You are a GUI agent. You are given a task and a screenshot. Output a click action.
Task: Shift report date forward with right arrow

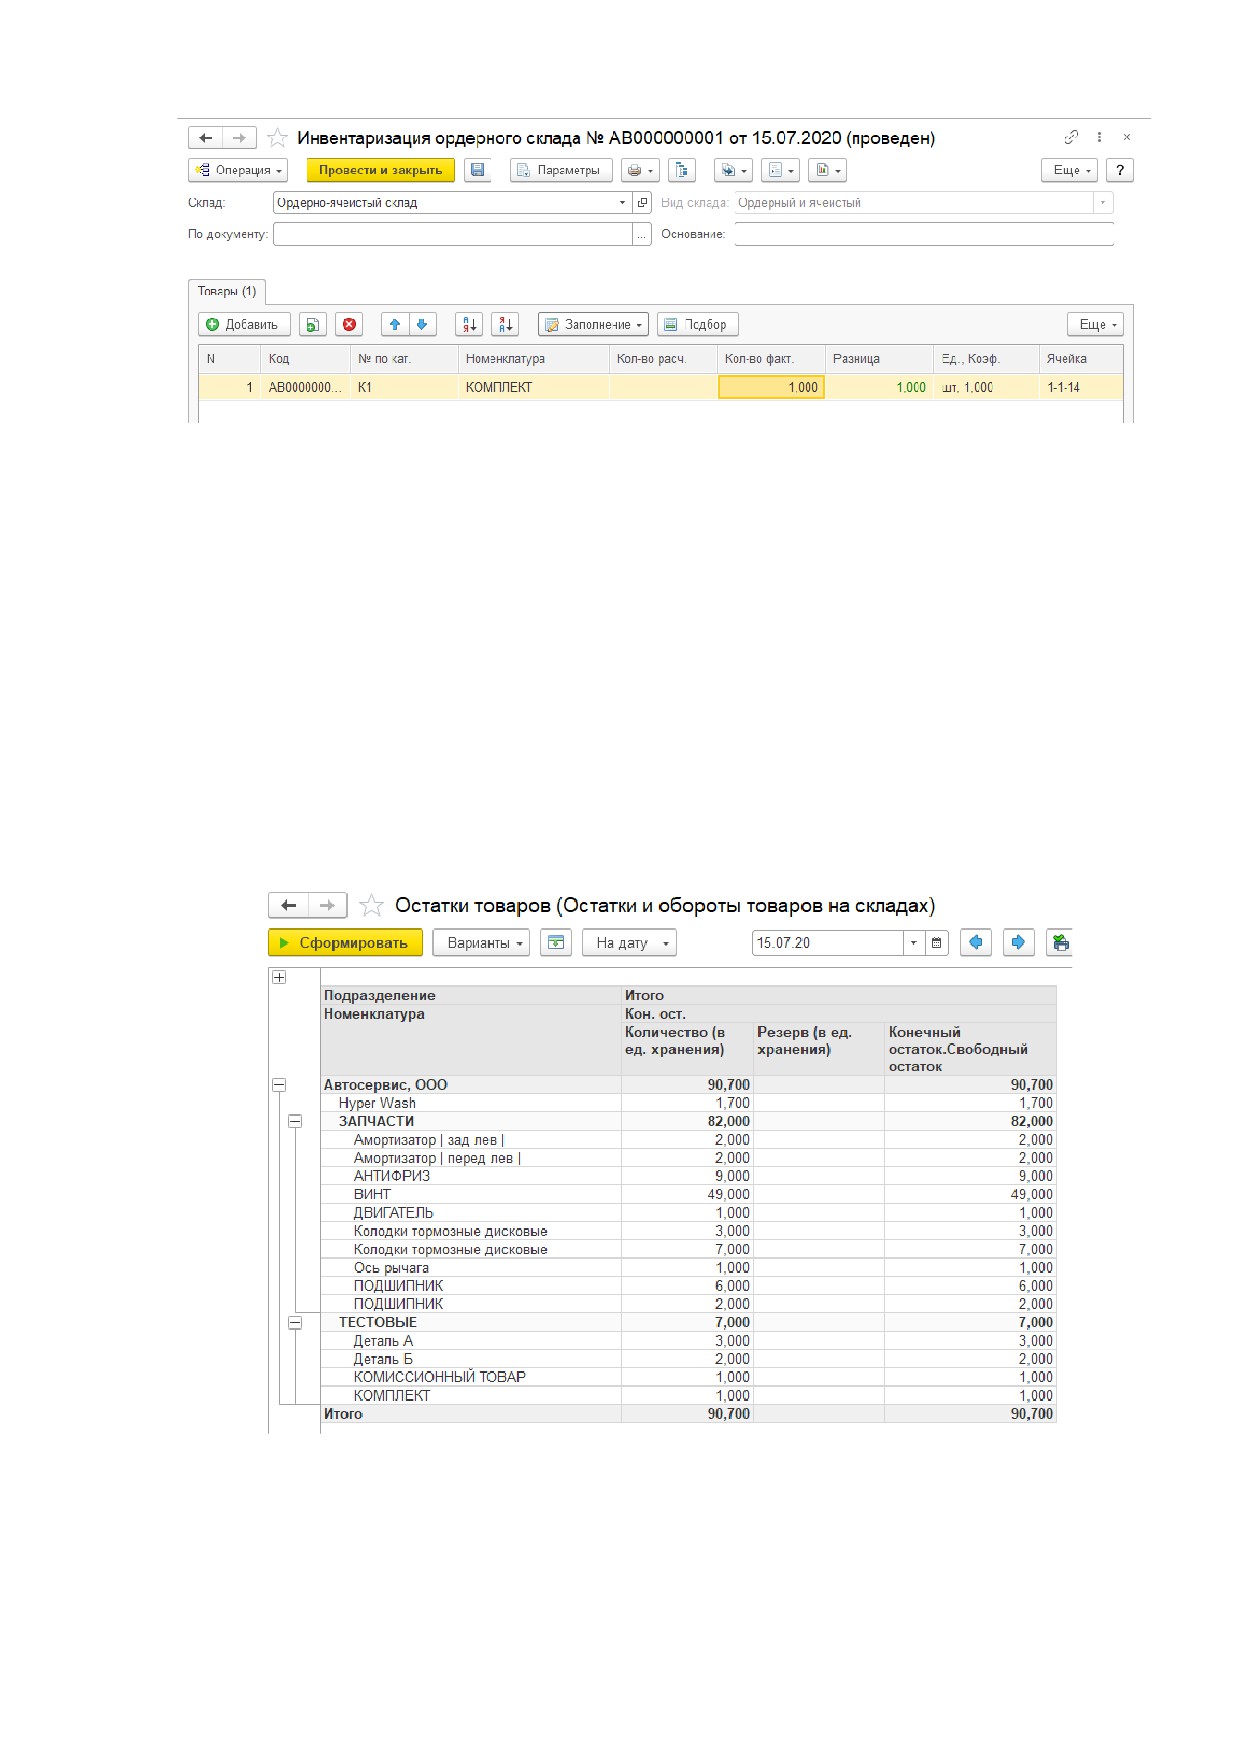(1018, 943)
